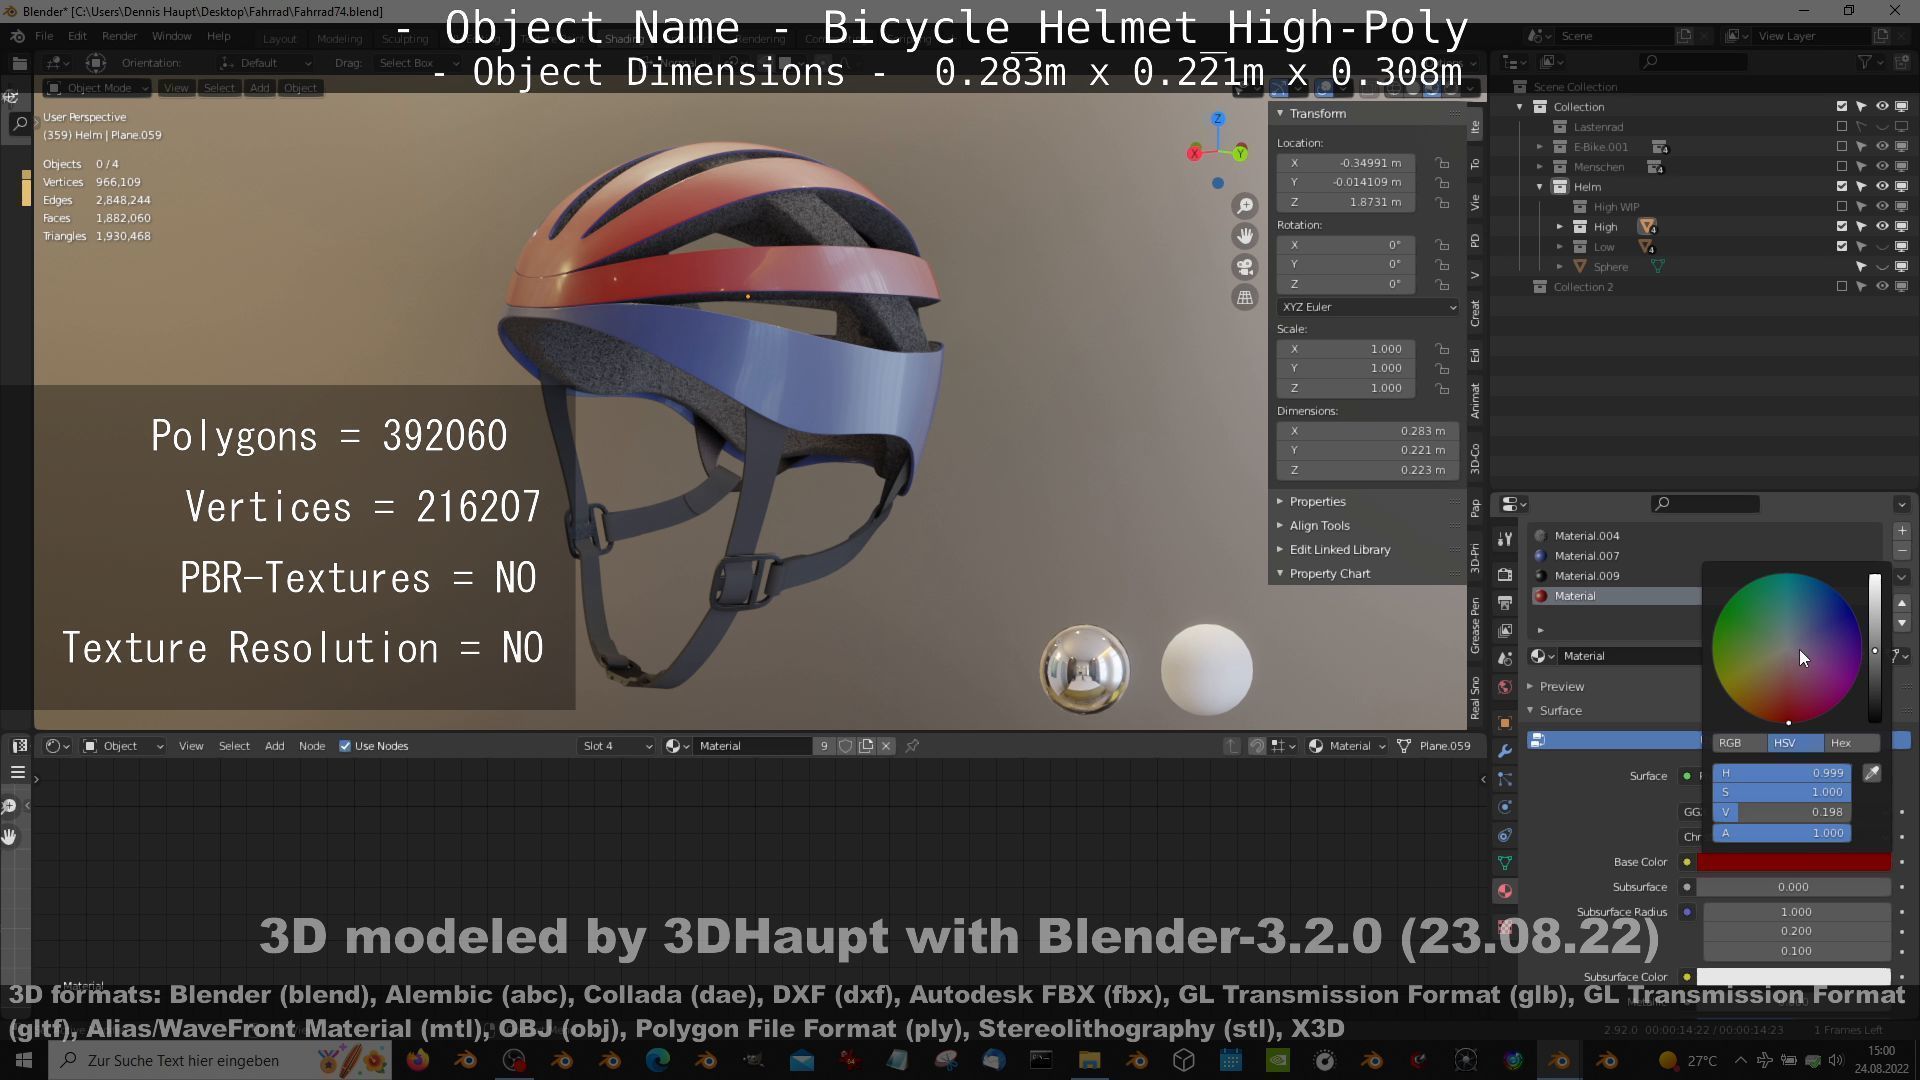Enable High WIP collection checkbox
This screenshot has height=1080, width=1920.
[1842, 207]
